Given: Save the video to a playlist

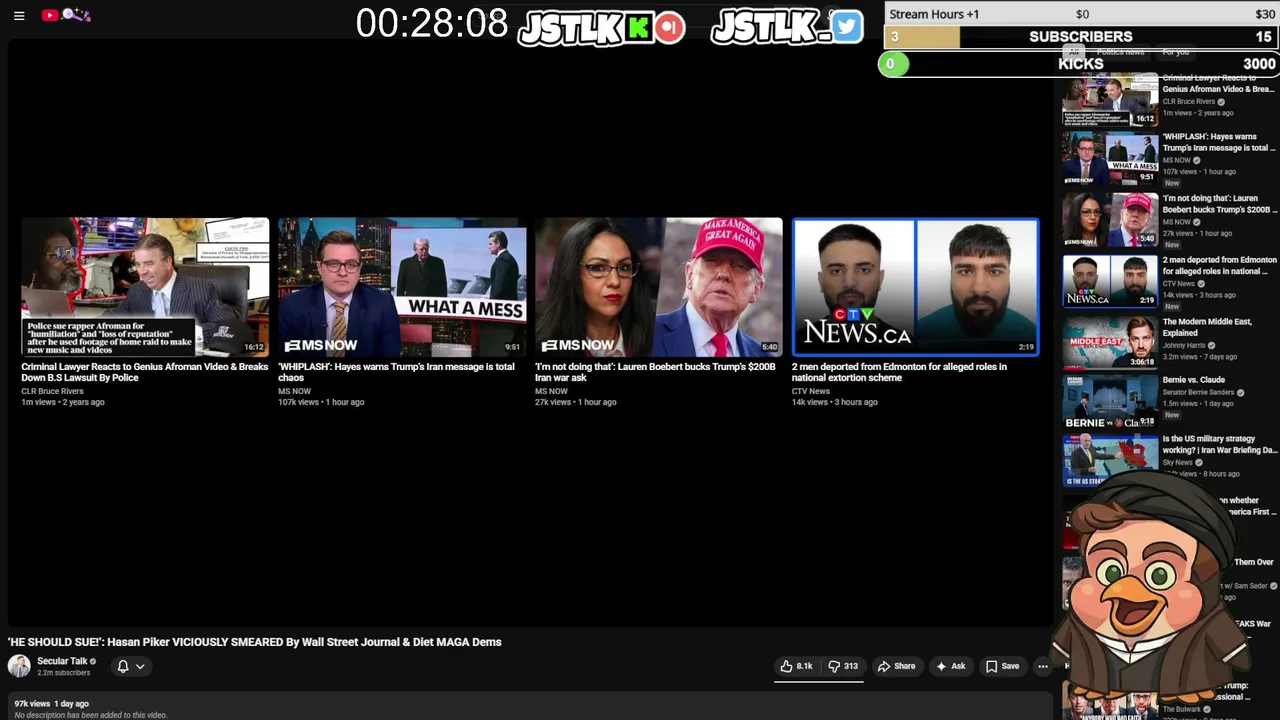Looking at the screenshot, I should 1002,666.
